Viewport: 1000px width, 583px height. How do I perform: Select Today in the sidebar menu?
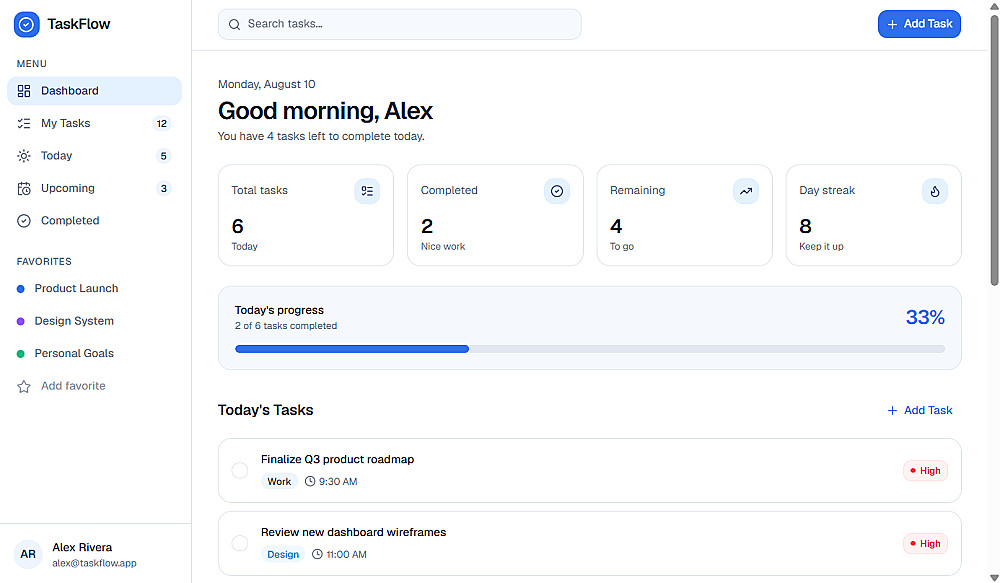click(94, 156)
